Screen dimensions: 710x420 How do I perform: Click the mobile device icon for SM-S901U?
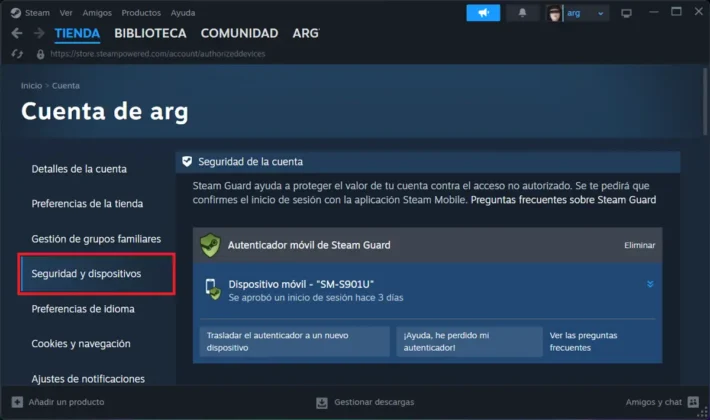[x=212, y=290]
